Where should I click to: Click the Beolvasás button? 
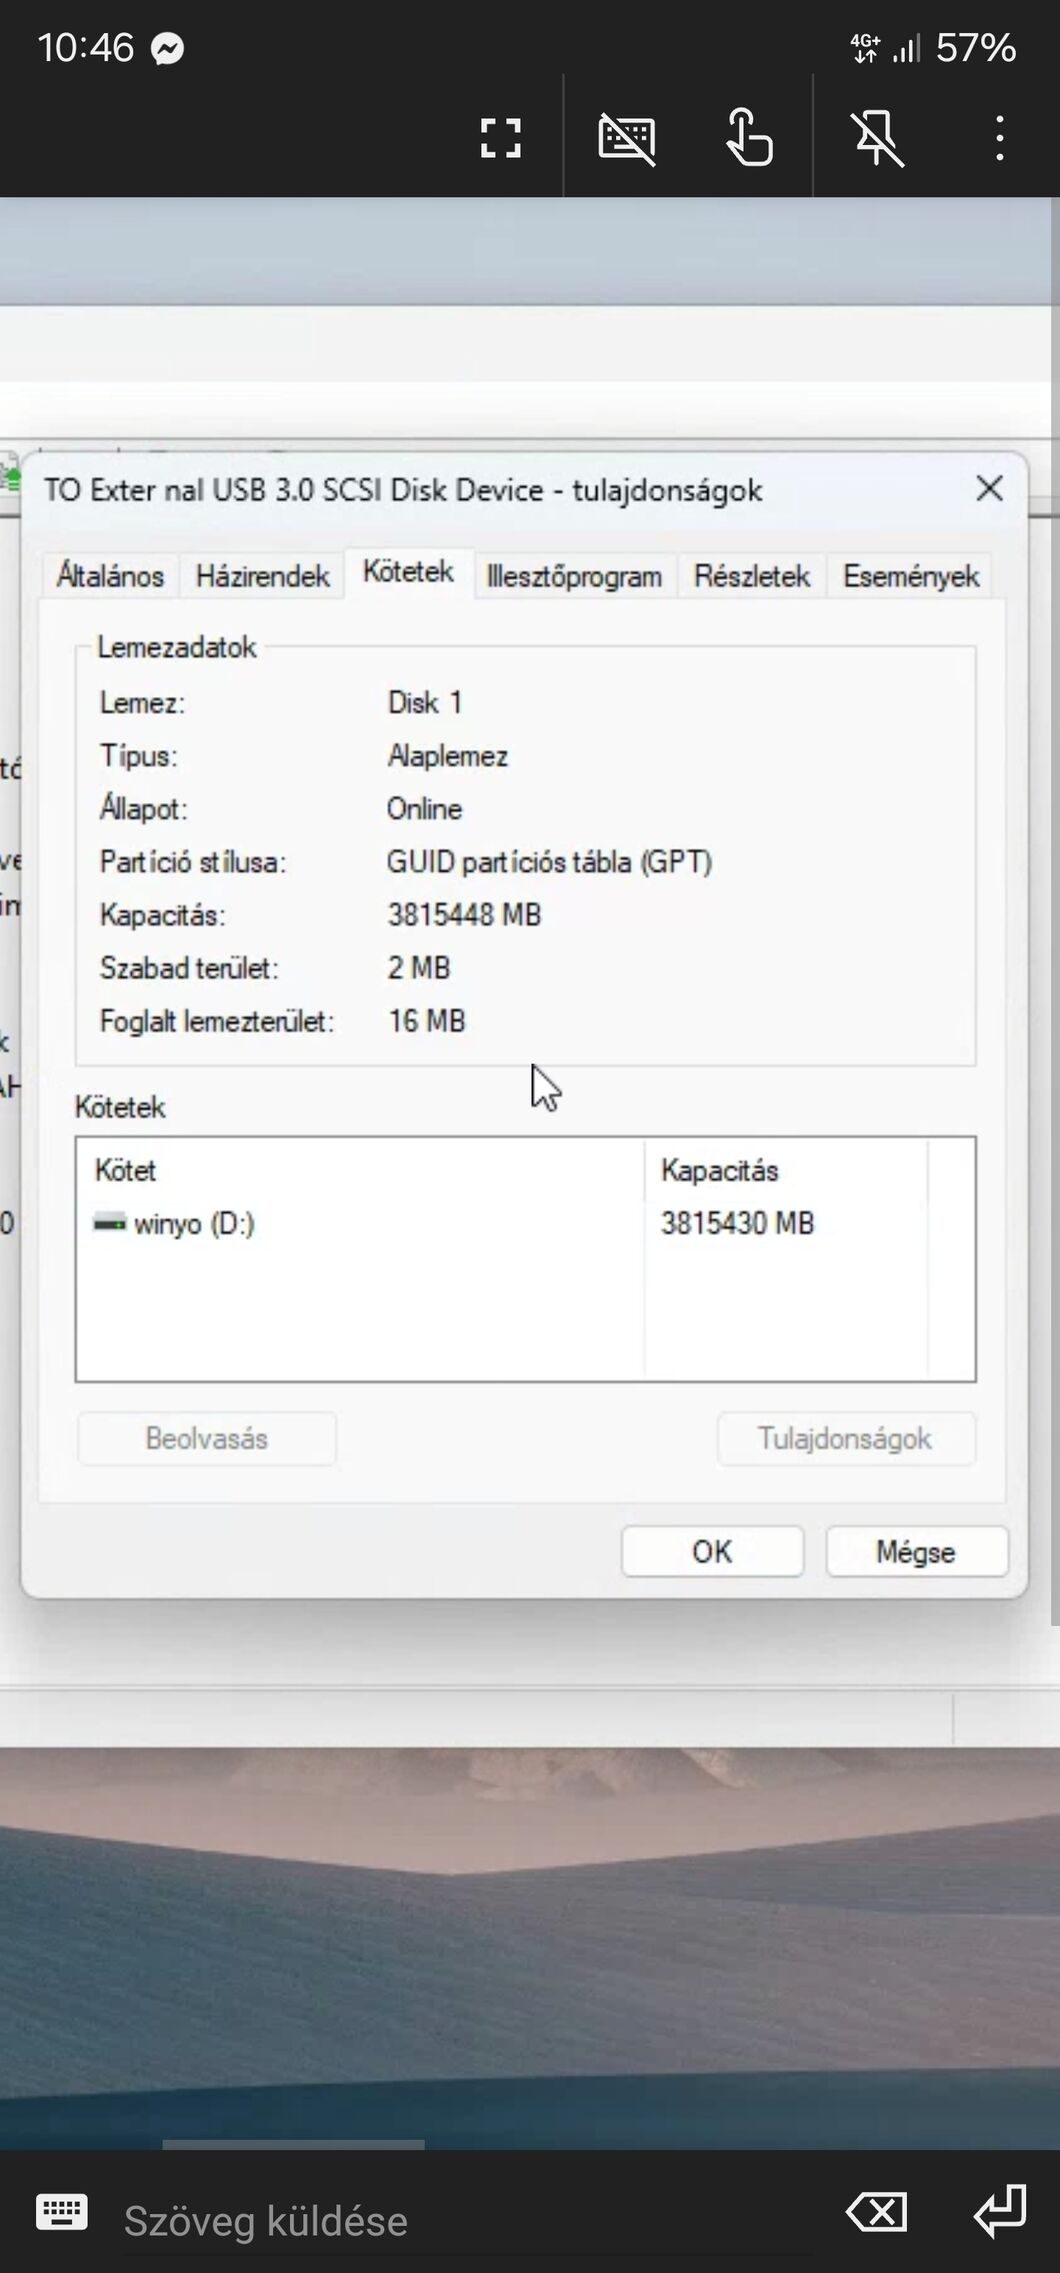tap(207, 1438)
